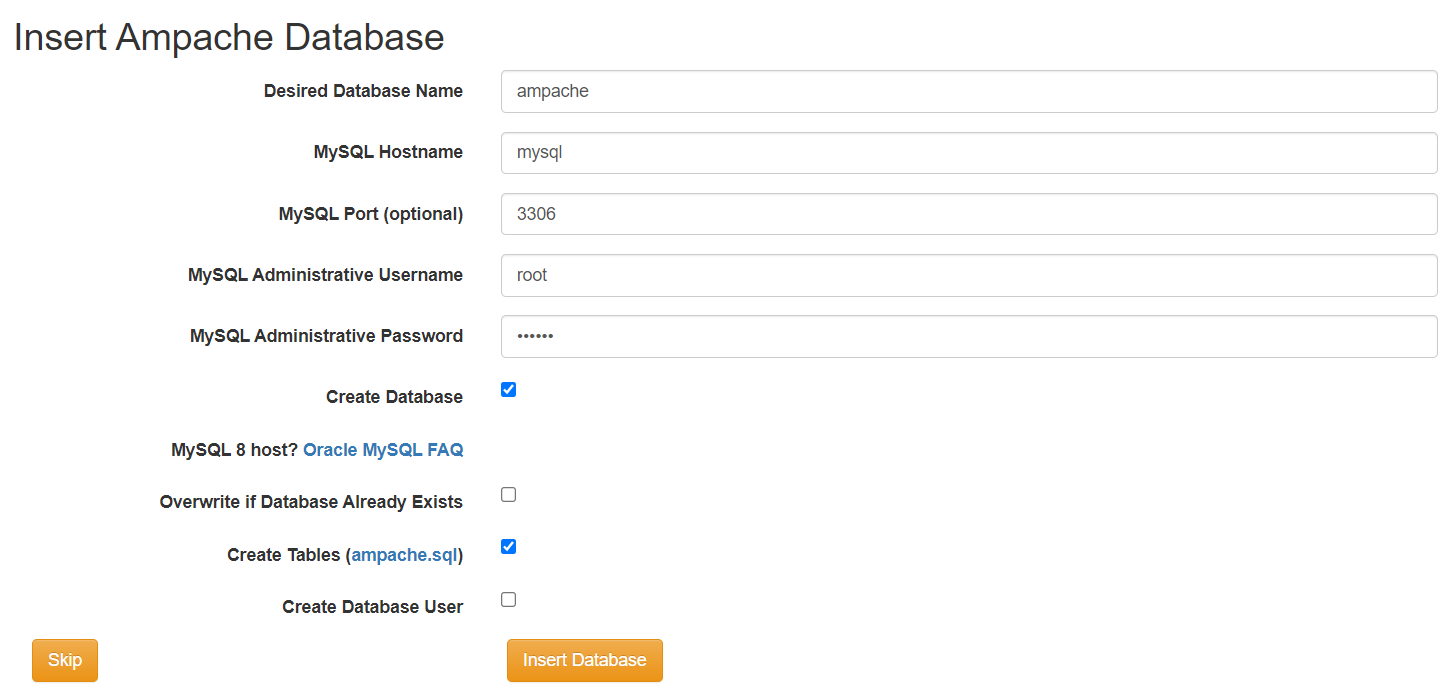
Task: Open the Oracle MySQL FAQ link
Action: (383, 450)
